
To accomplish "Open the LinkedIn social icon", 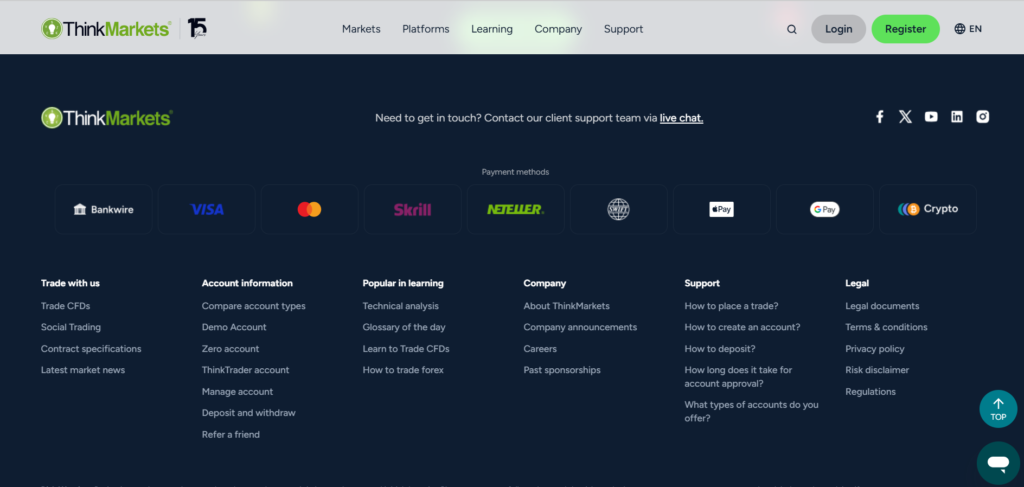I will coord(957,117).
